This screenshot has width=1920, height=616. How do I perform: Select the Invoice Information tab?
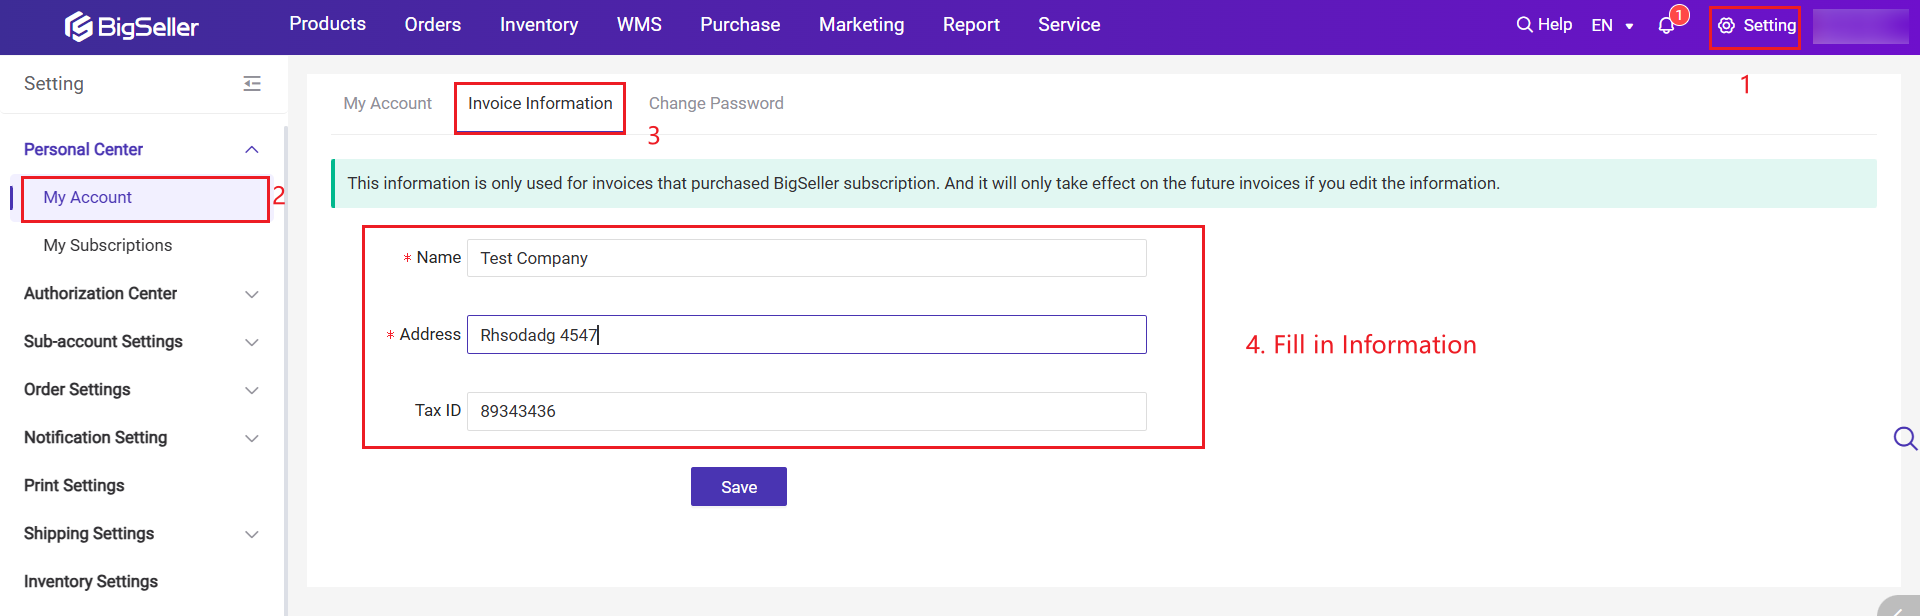click(540, 103)
